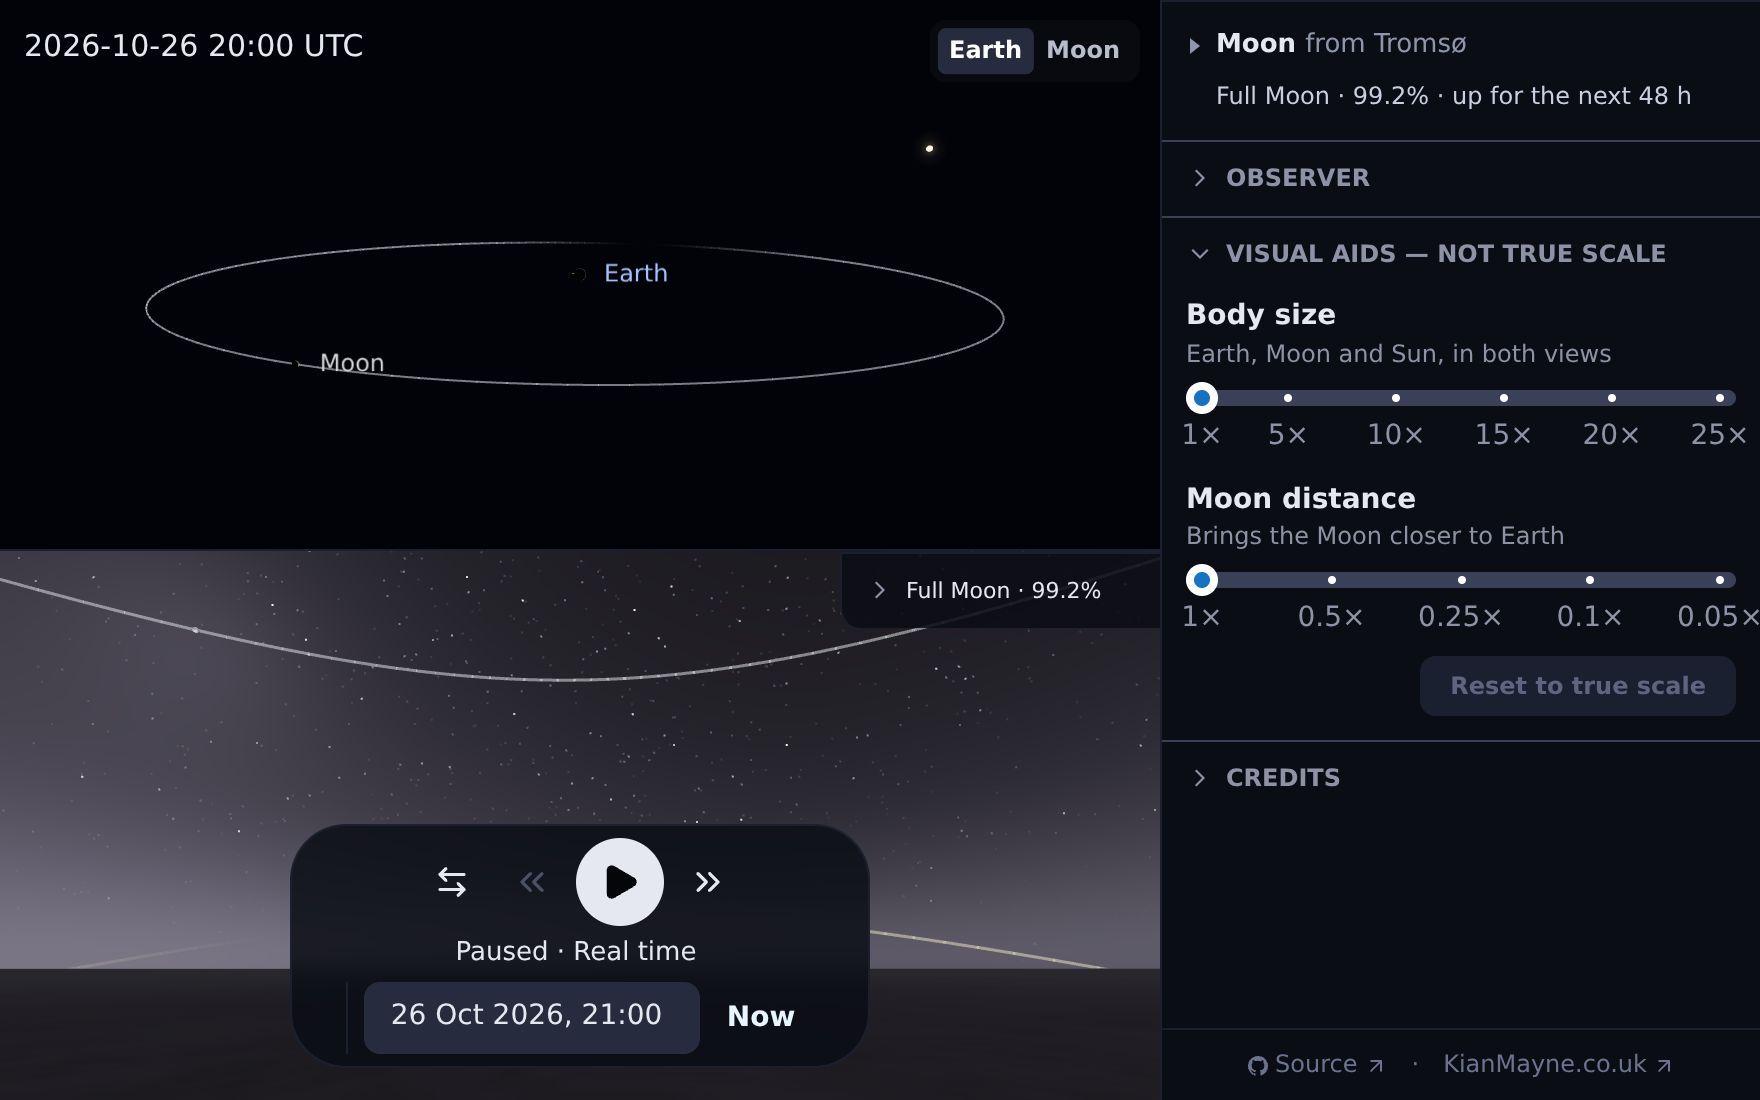The height and width of the screenshot is (1100, 1760).
Task: Click Reset to true scale button
Action: click(x=1578, y=686)
